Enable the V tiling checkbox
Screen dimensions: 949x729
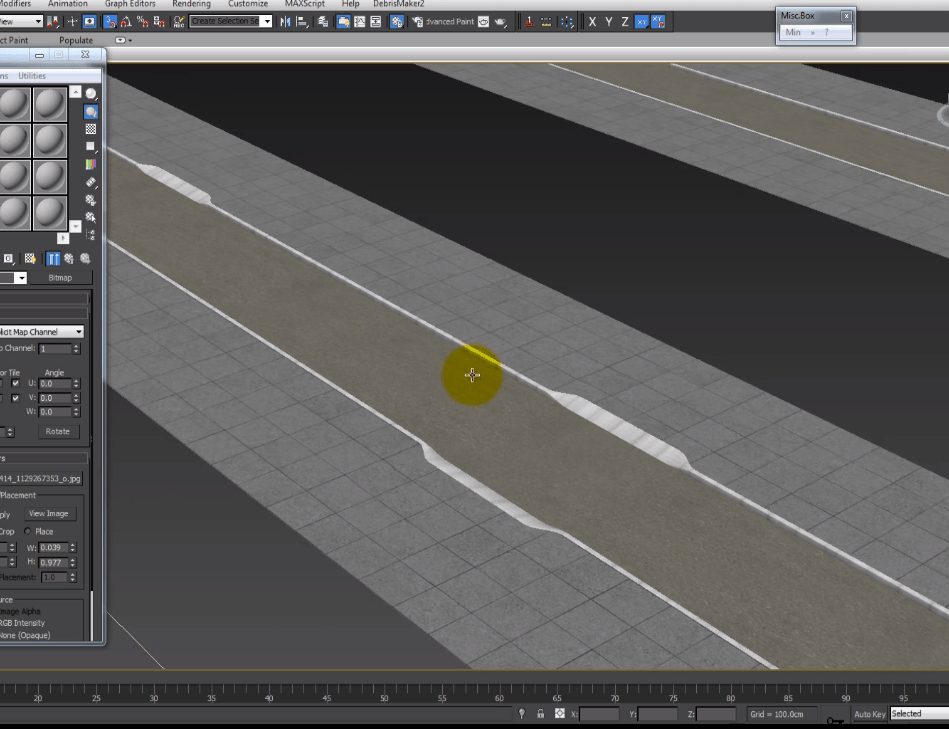16,398
